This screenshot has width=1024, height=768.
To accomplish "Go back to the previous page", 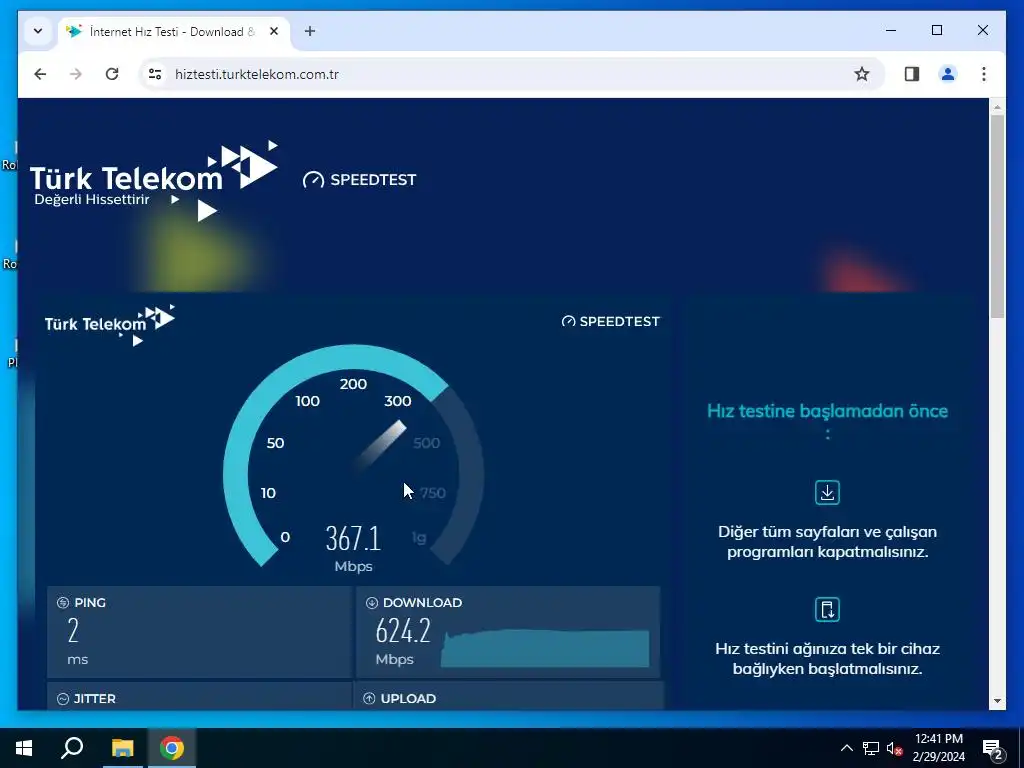I will pyautogui.click(x=40, y=74).
